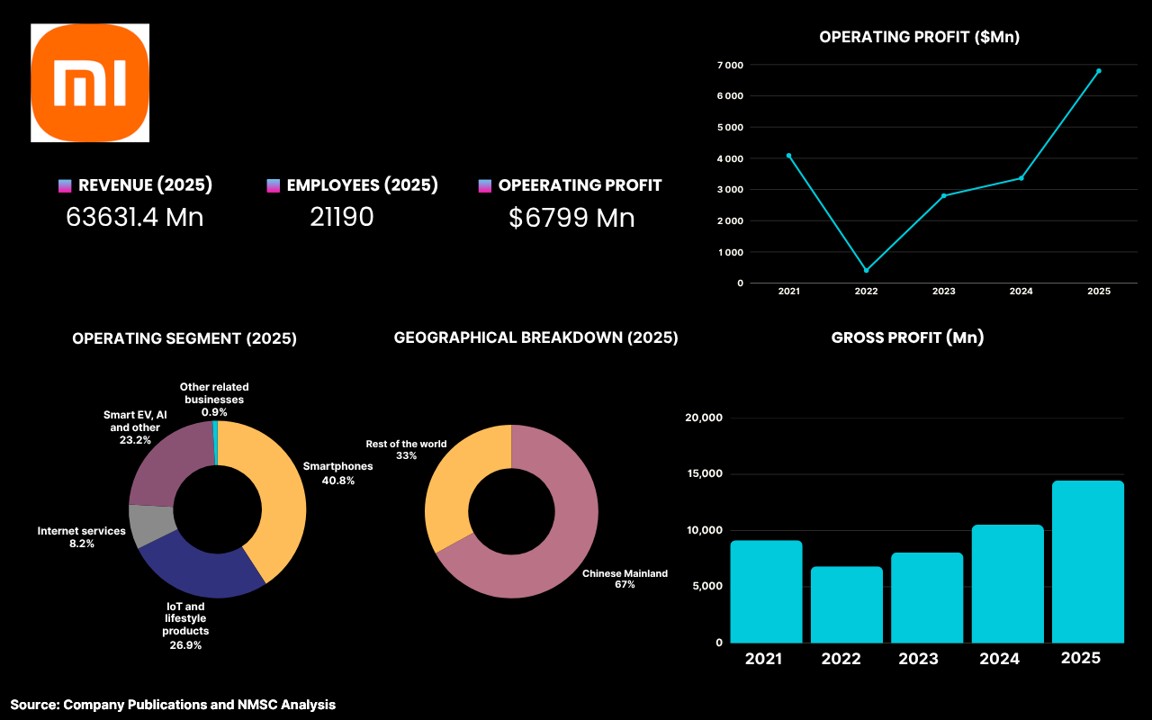Select the 2025 operating profit data point
Image resolution: width=1152 pixels, height=720 pixels.
tap(1099, 71)
